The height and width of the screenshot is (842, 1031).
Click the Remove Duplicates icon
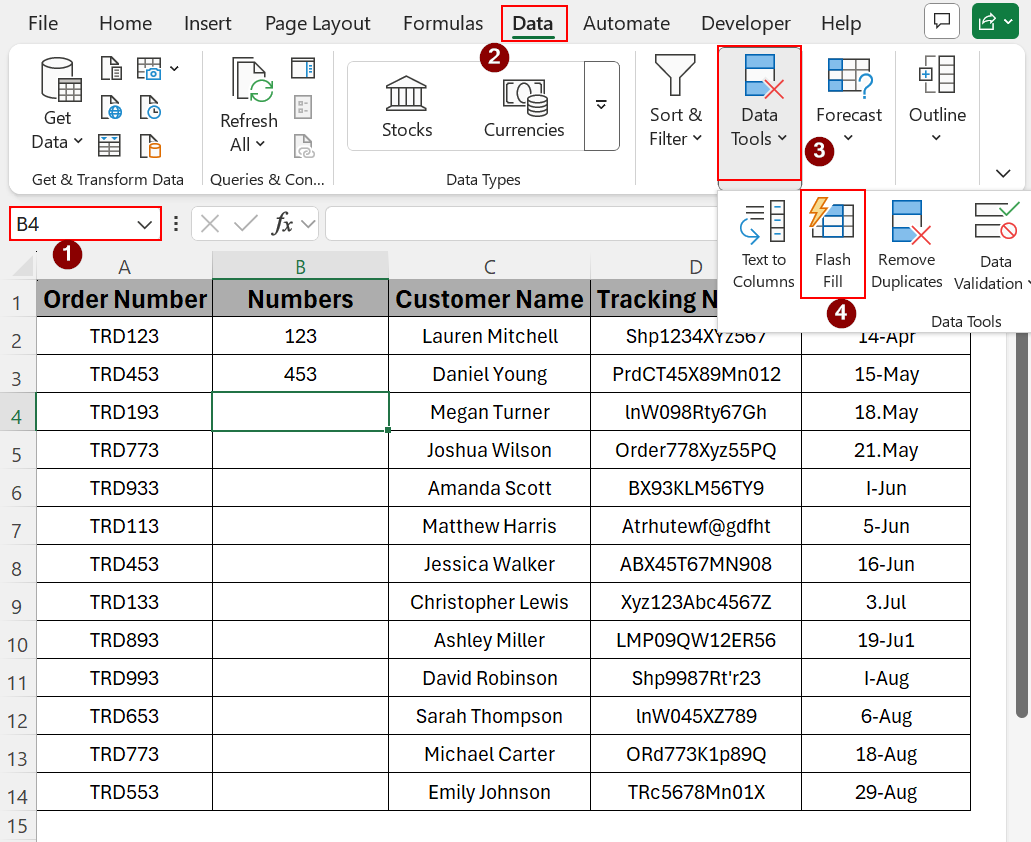pyautogui.click(x=906, y=243)
